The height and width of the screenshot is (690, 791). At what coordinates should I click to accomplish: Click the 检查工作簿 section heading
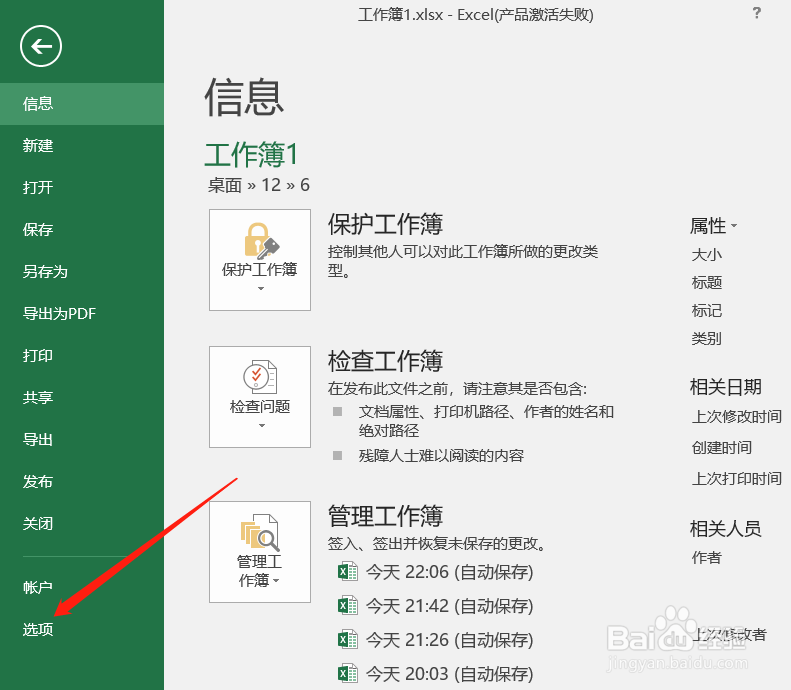point(385,361)
